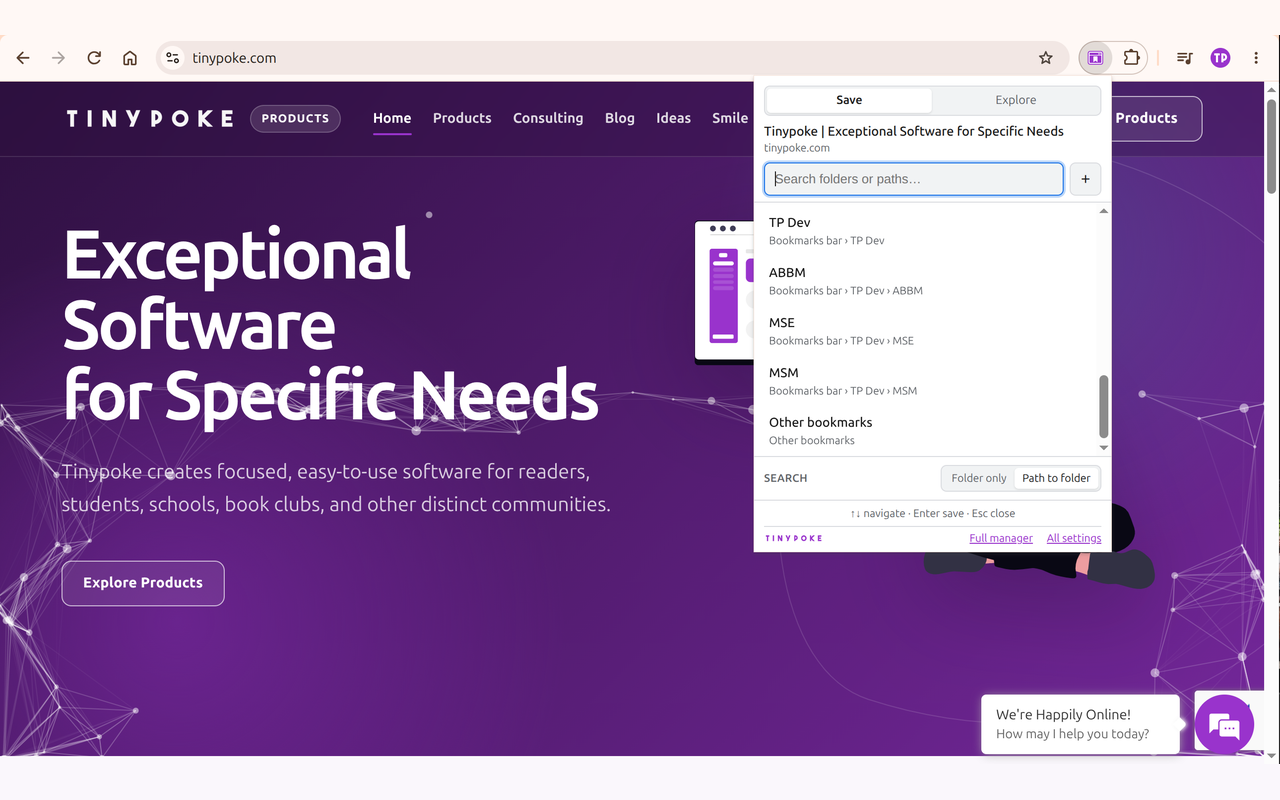The width and height of the screenshot is (1280, 800).
Task: Click the folder list scroll down arrow
Action: pos(1104,448)
